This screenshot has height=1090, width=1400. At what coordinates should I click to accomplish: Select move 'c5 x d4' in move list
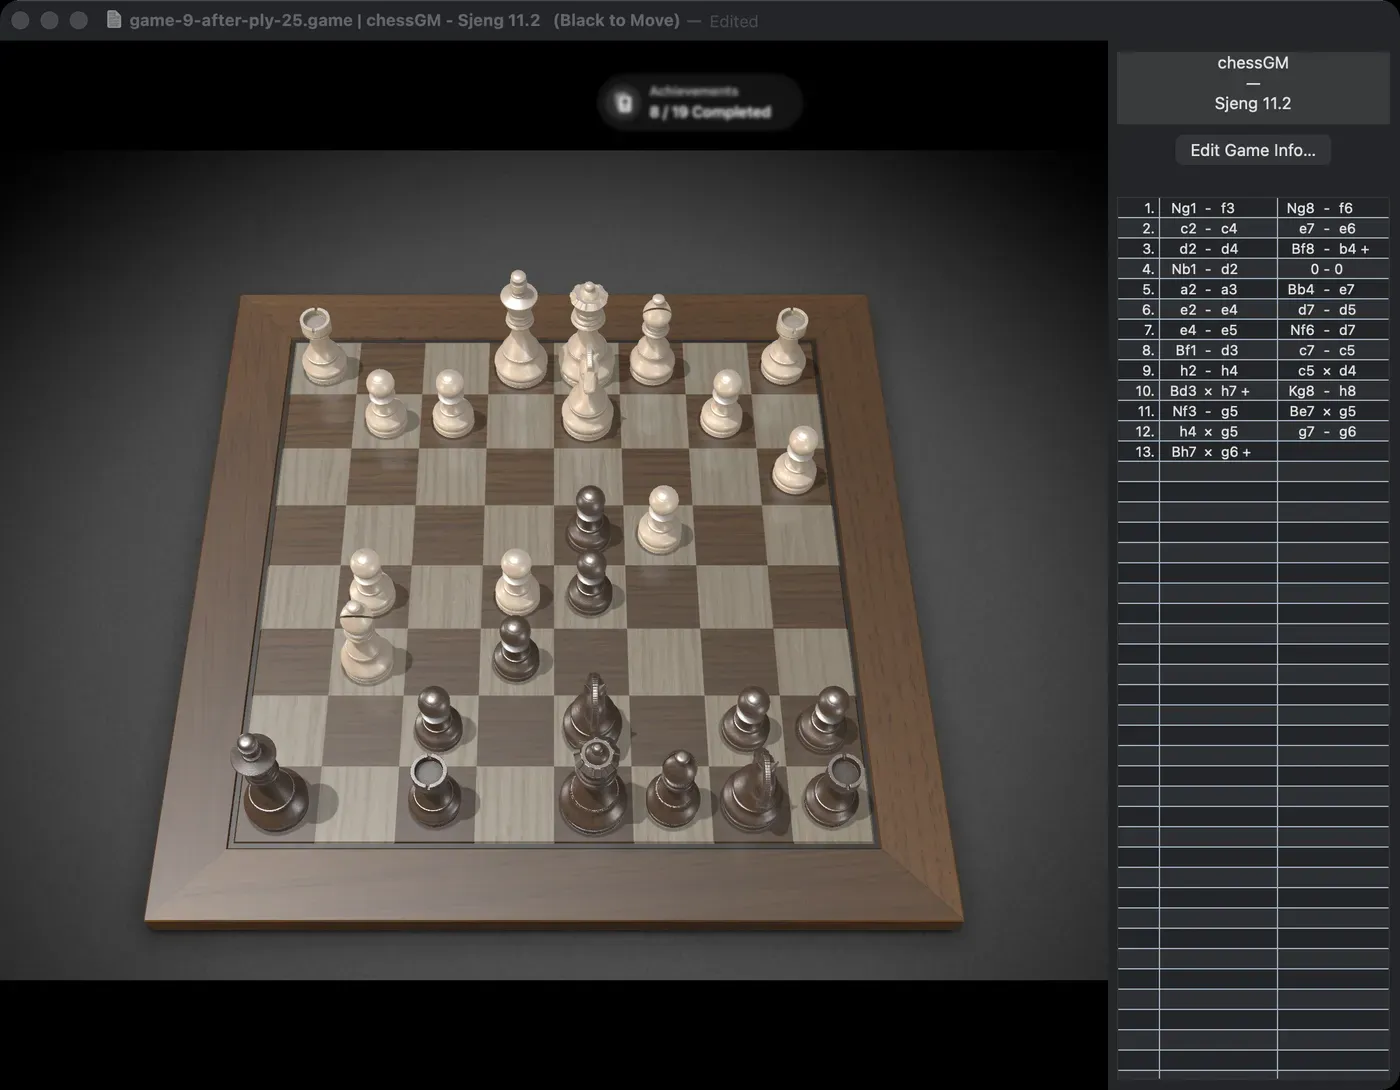click(1326, 371)
